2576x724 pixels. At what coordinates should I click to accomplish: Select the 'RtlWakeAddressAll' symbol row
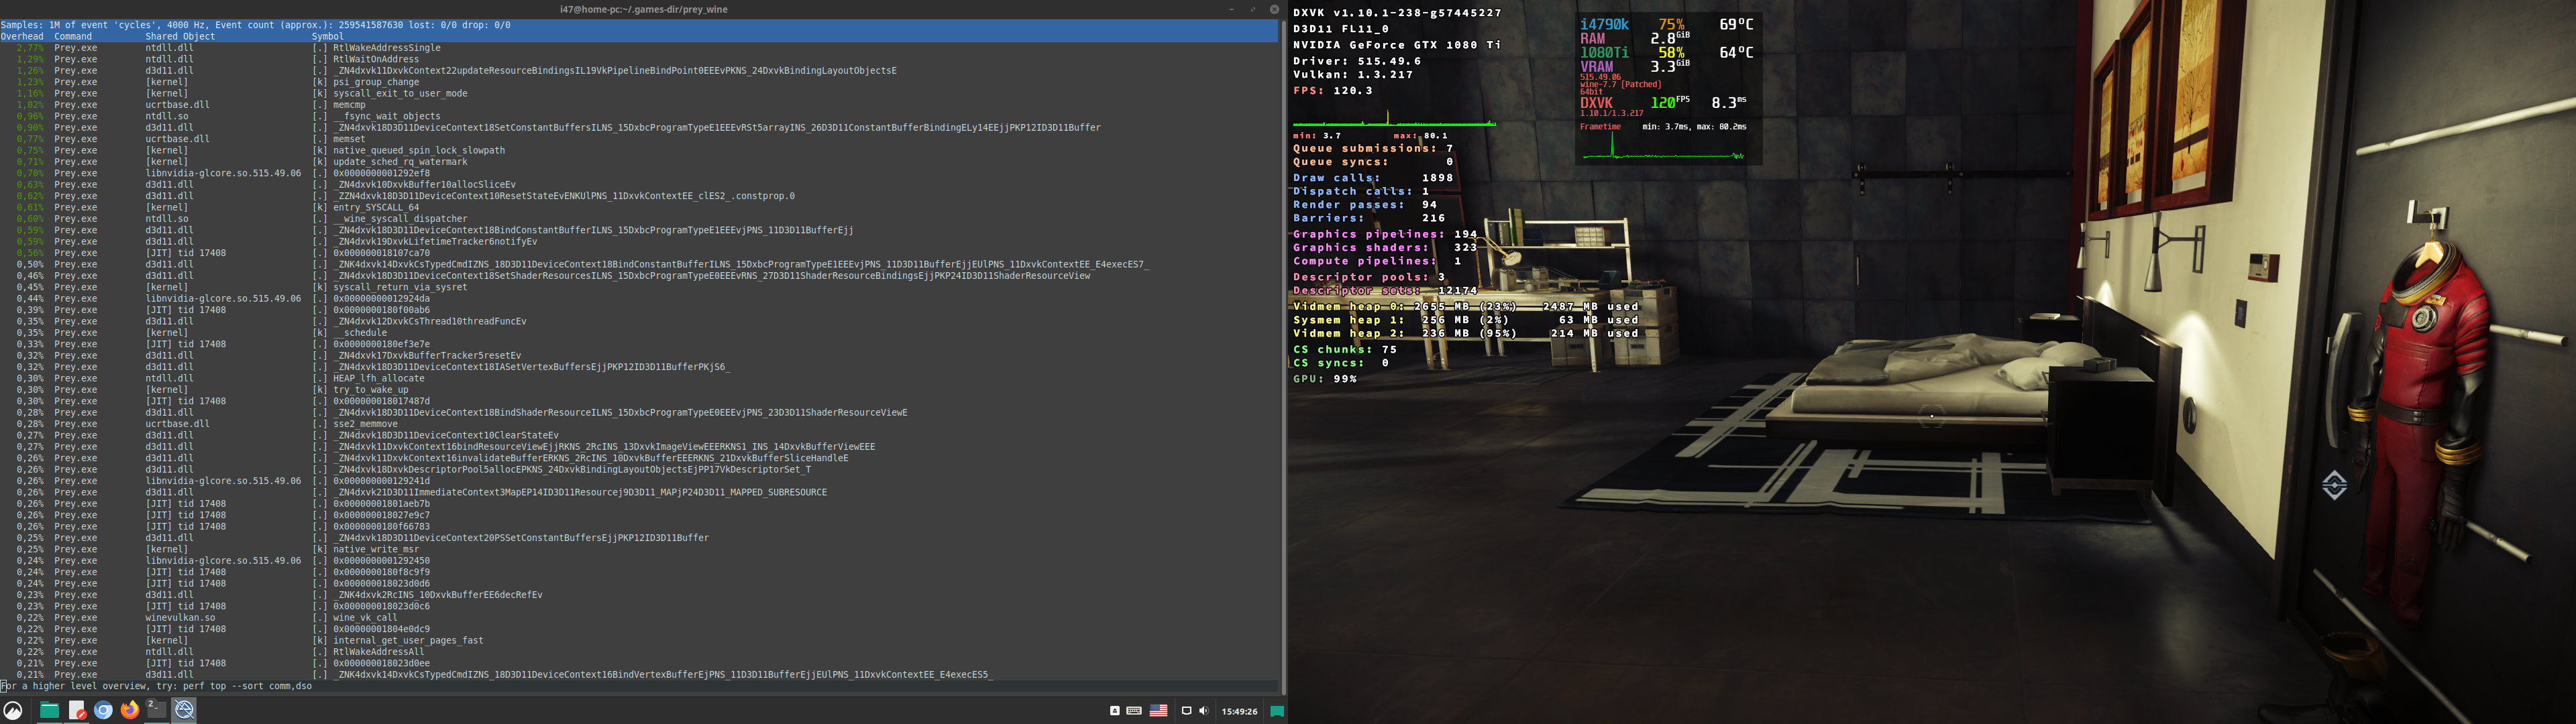pos(640,652)
